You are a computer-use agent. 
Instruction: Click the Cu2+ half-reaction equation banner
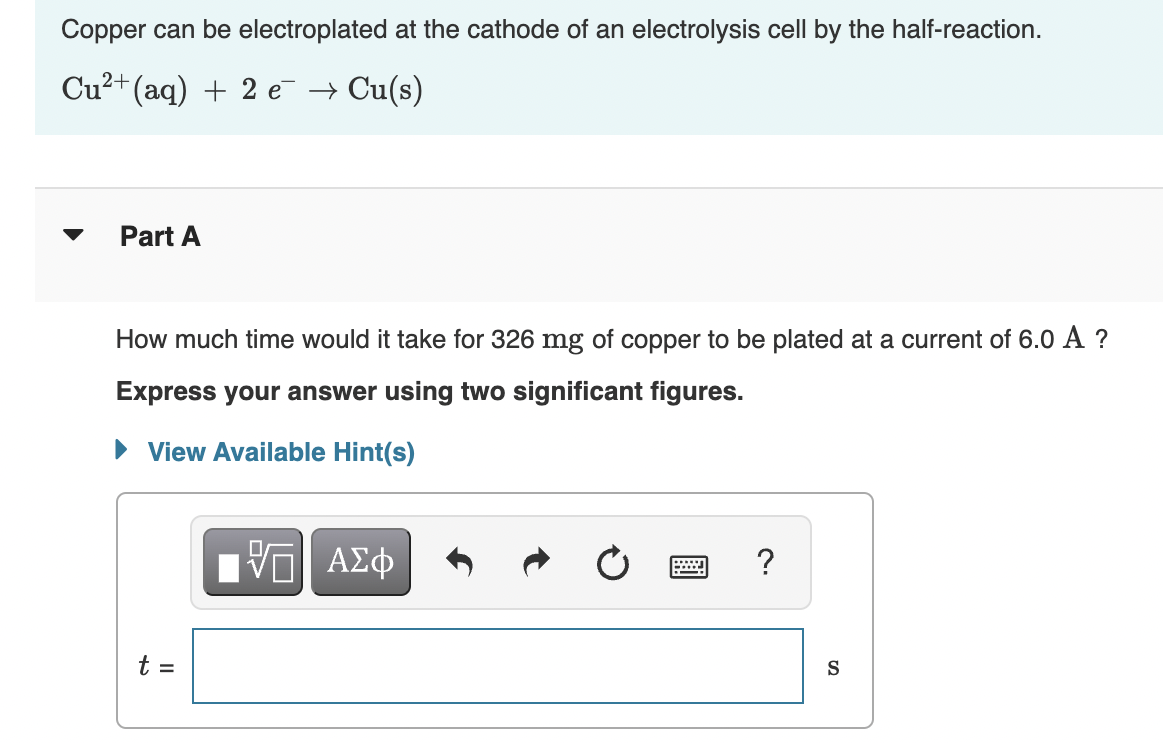click(x=243, y=88)
